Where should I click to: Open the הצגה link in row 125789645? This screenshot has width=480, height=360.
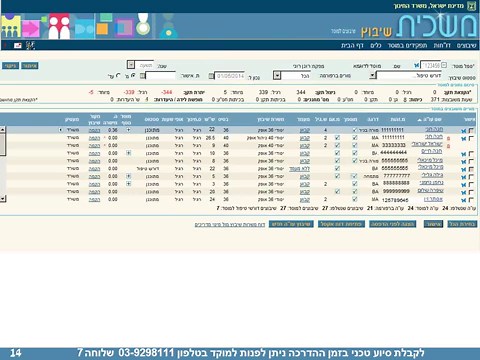94,199
